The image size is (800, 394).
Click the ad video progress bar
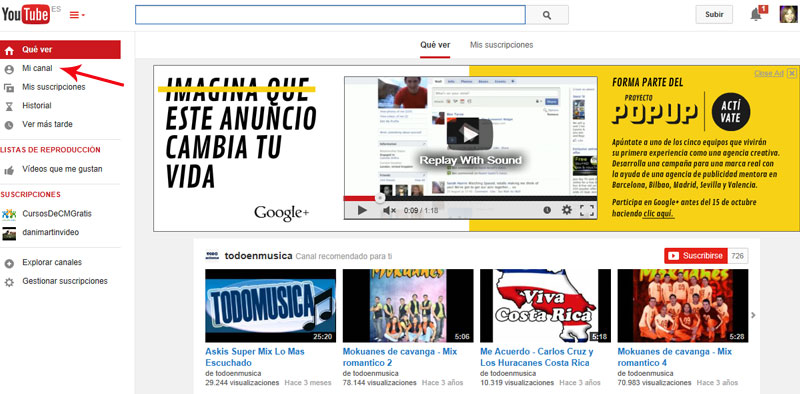point(470,198)
